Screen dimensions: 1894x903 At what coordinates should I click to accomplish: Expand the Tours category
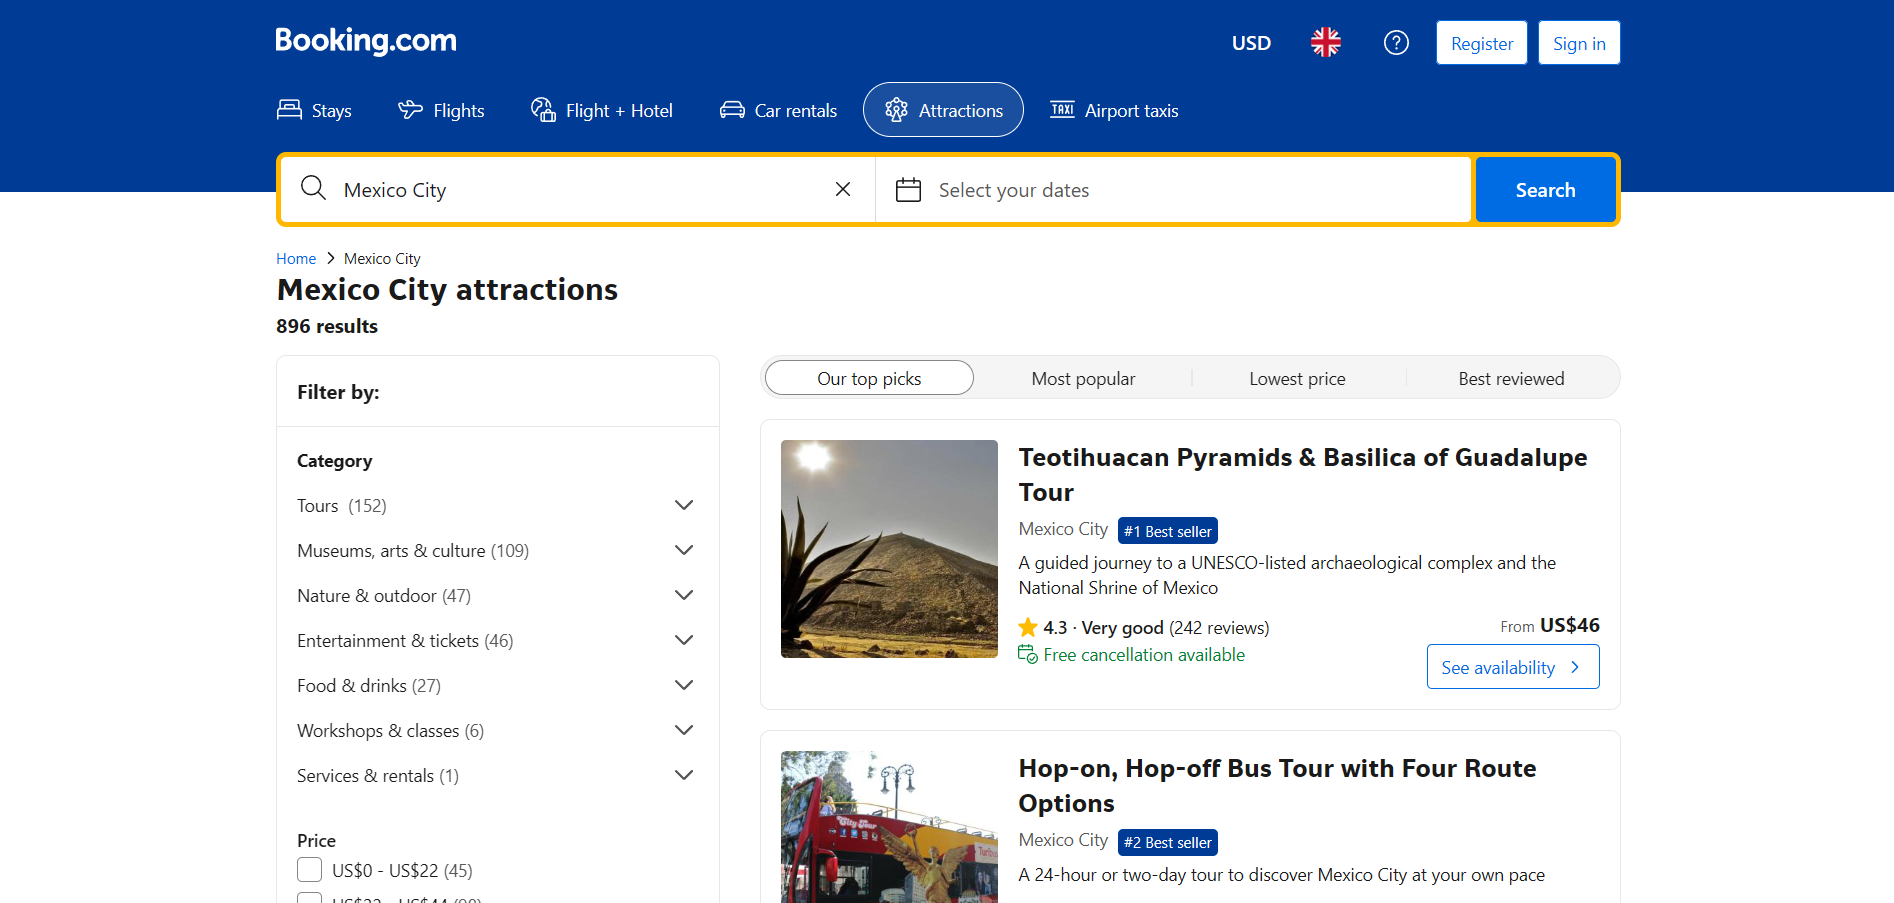(x=684, y=505)
